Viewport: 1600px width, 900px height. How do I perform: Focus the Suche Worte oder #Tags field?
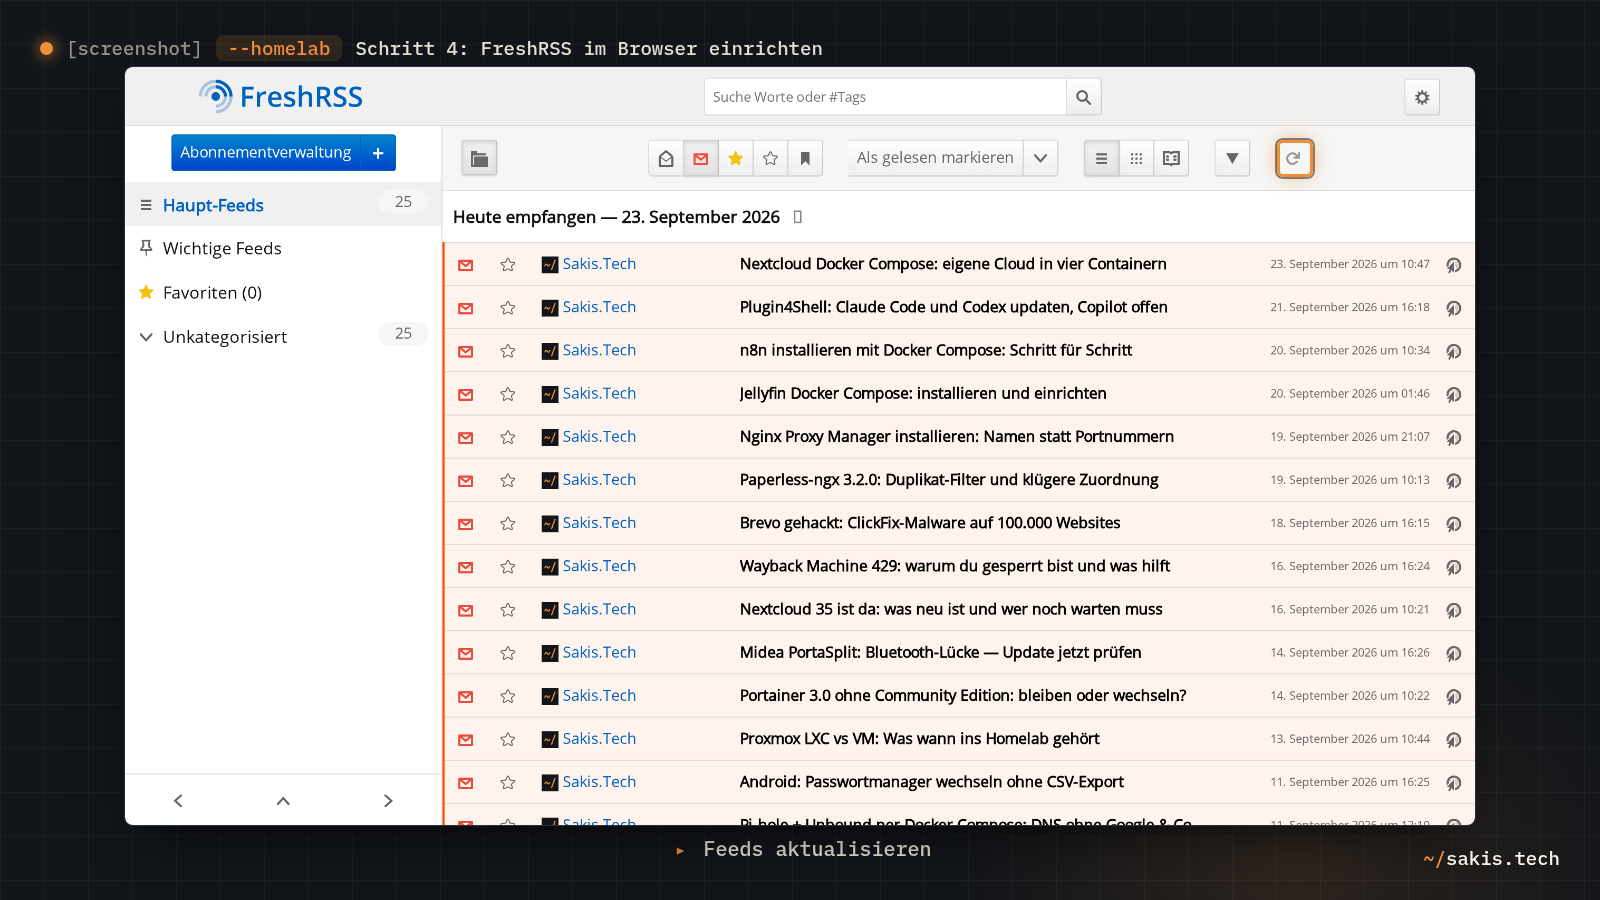886,97
